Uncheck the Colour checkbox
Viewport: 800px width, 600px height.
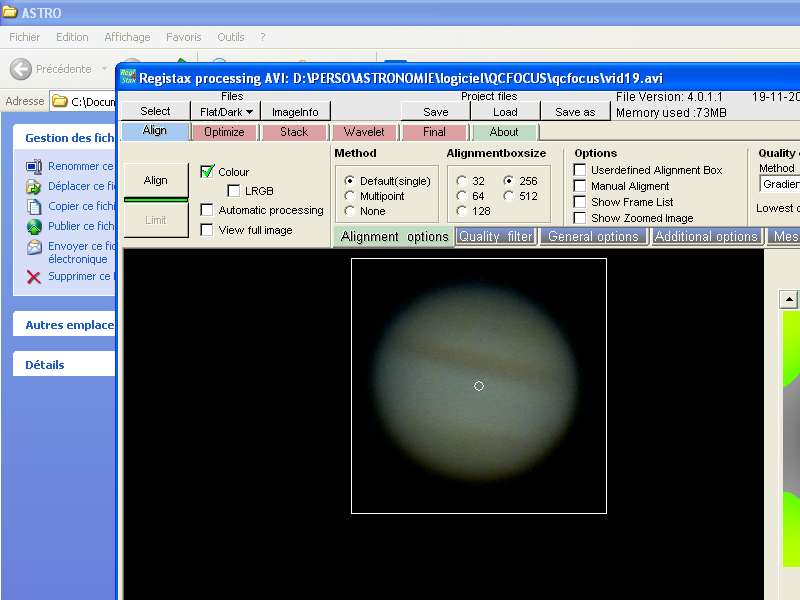click(208, 172)
